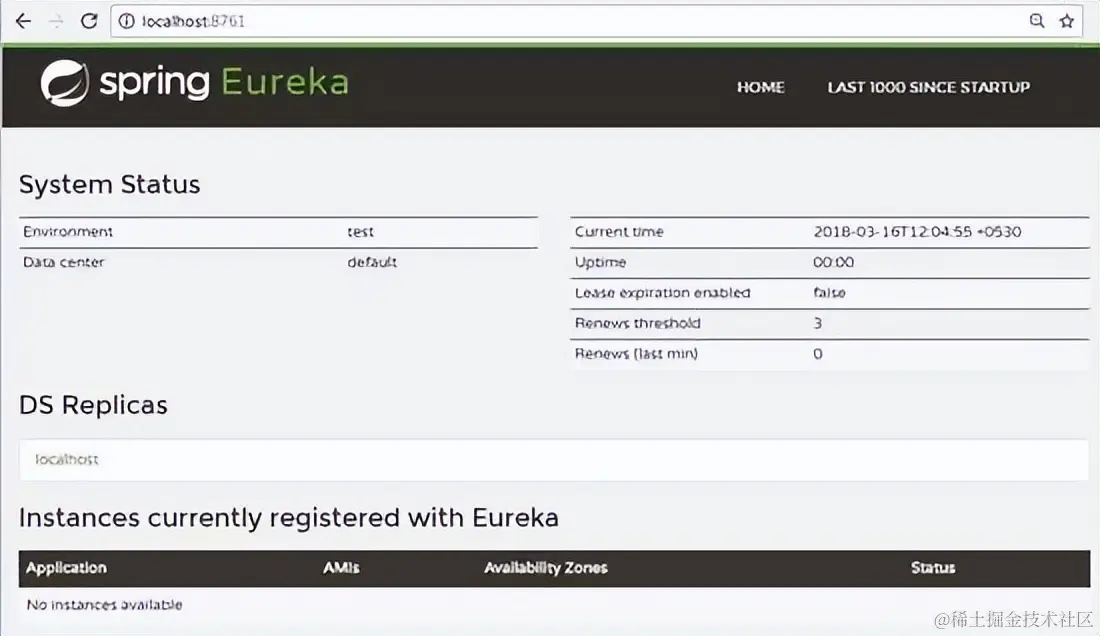
Task: Click the AMIs column header
Action: coord(341,568)
